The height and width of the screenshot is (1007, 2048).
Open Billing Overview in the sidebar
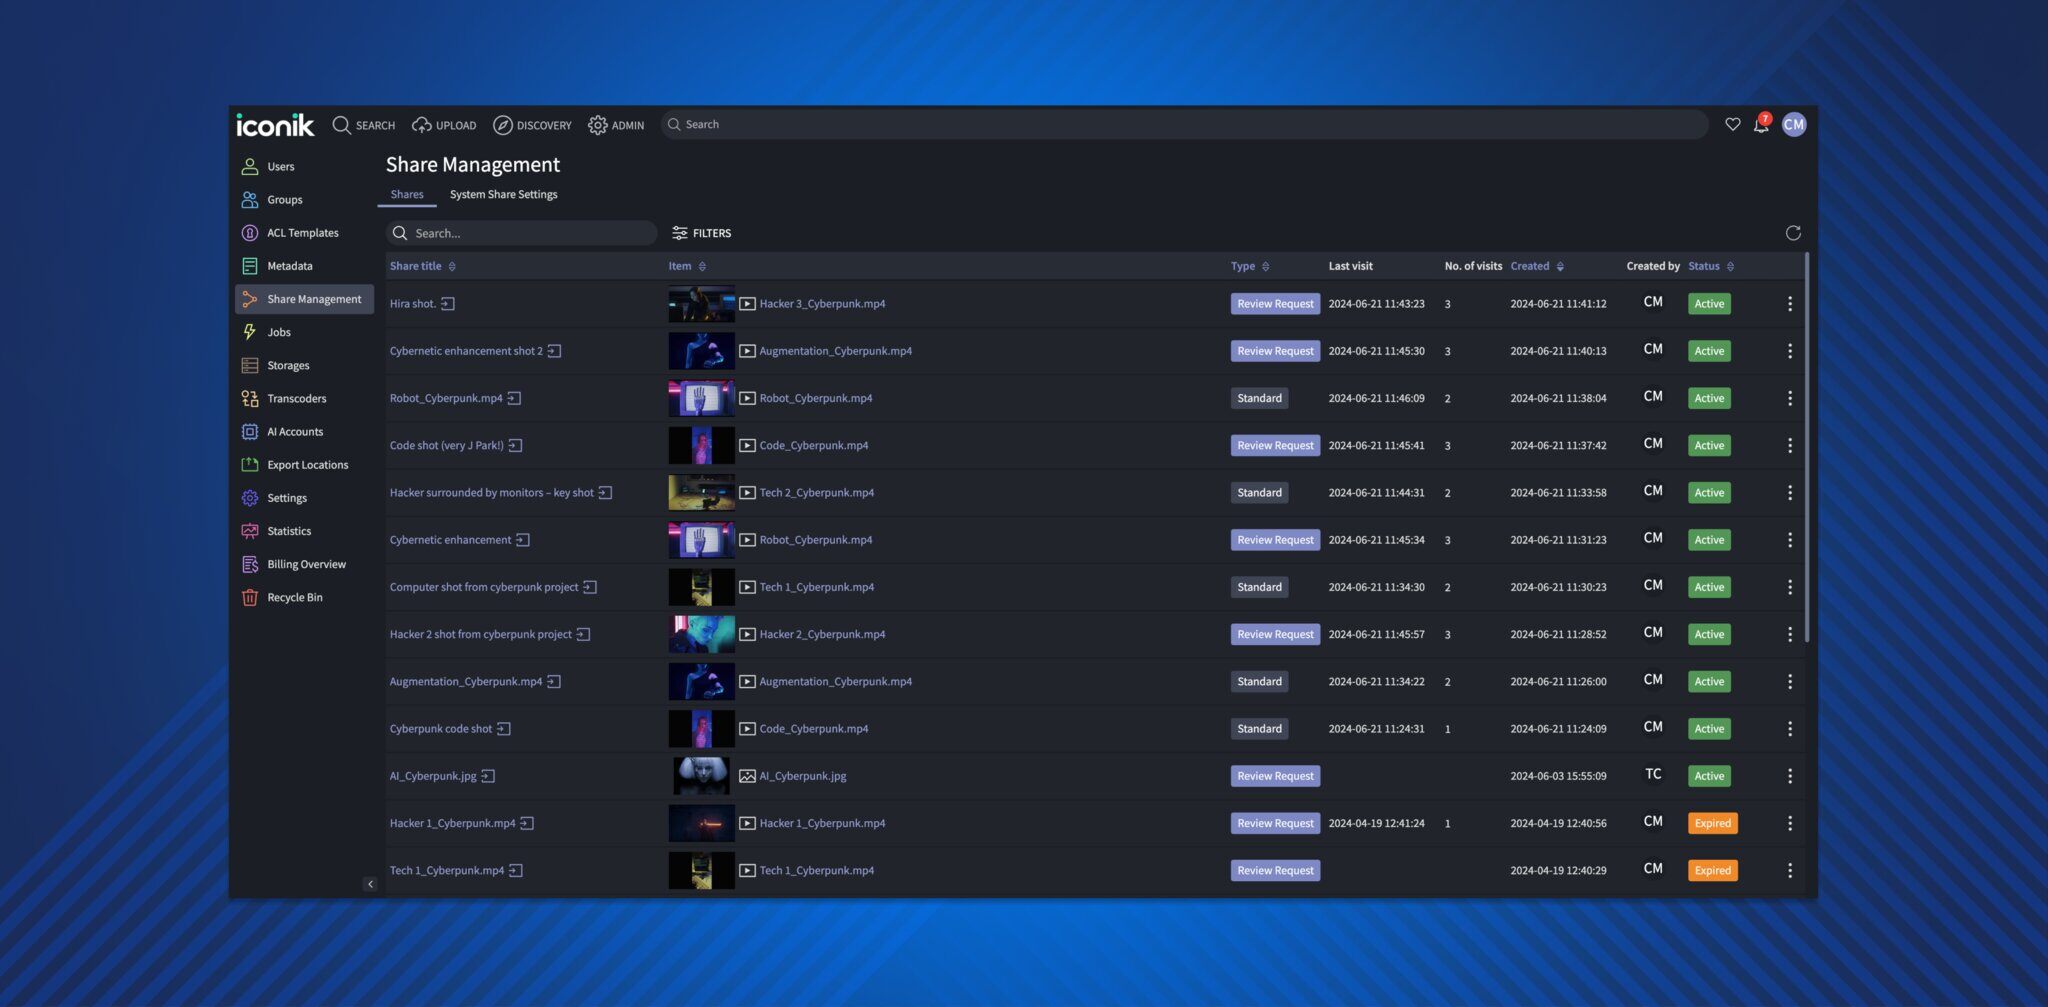(x=304, y=564)
